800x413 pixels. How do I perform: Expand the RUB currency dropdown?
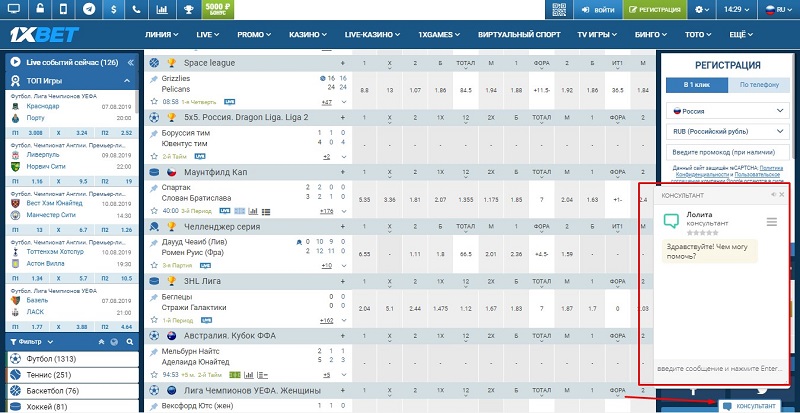click(x=725, y=131)
